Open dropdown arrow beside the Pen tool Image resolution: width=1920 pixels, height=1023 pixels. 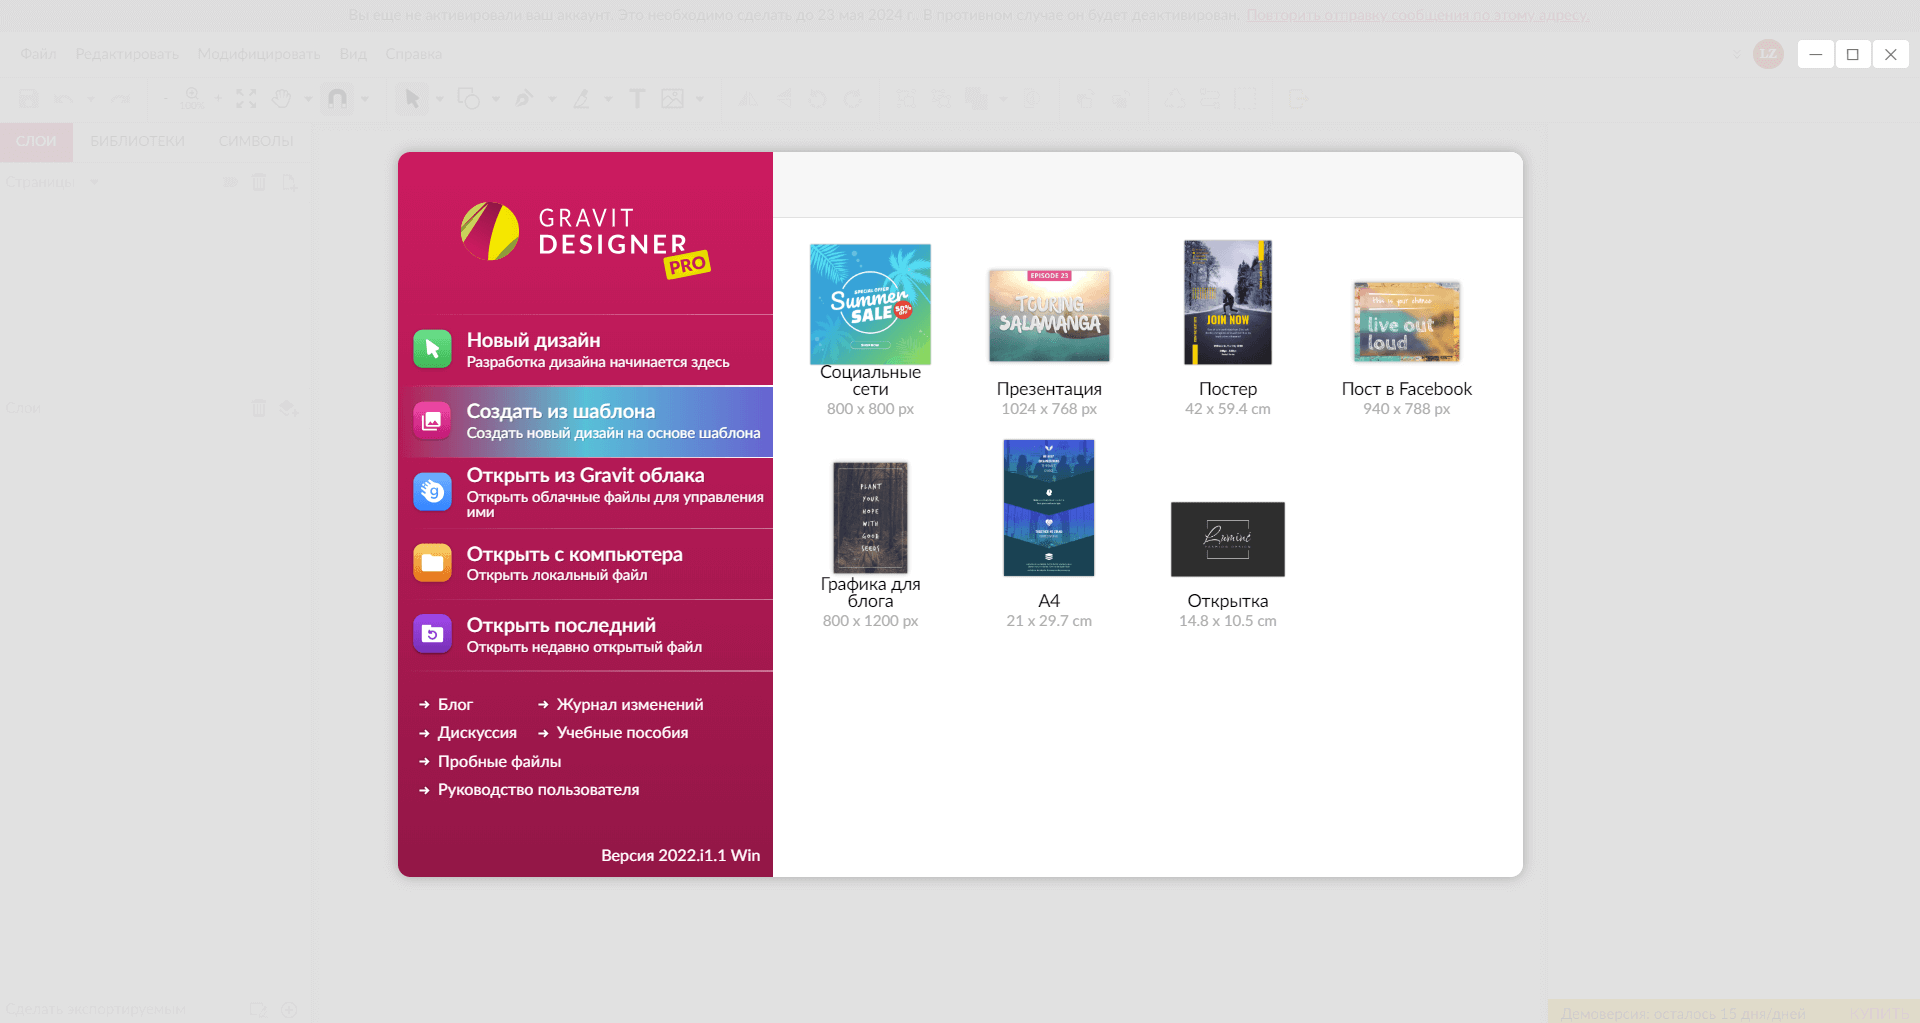point(552,99)
